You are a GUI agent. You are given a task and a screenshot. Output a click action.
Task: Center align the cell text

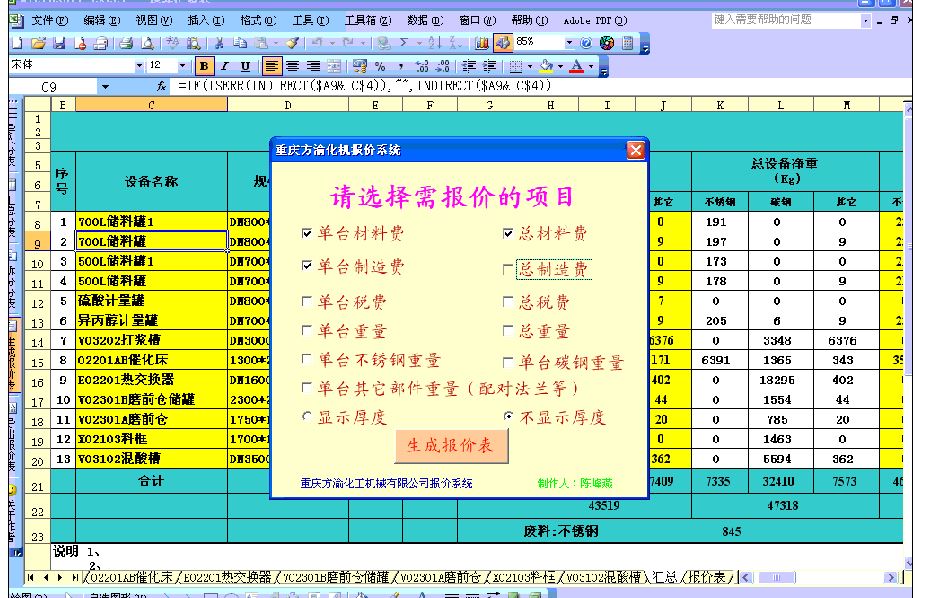(x=293, y=66)
